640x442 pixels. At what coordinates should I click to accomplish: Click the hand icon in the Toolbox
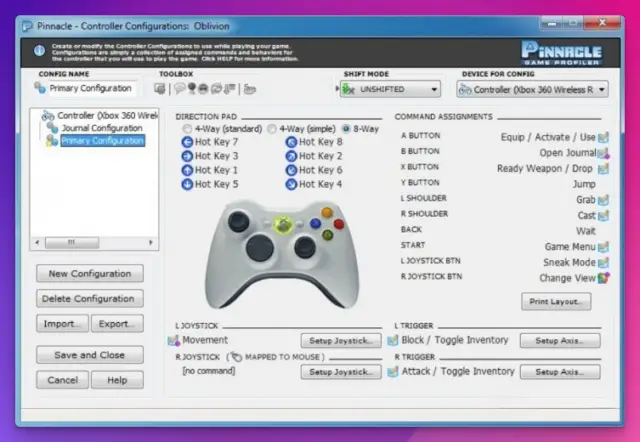point(250,89)
